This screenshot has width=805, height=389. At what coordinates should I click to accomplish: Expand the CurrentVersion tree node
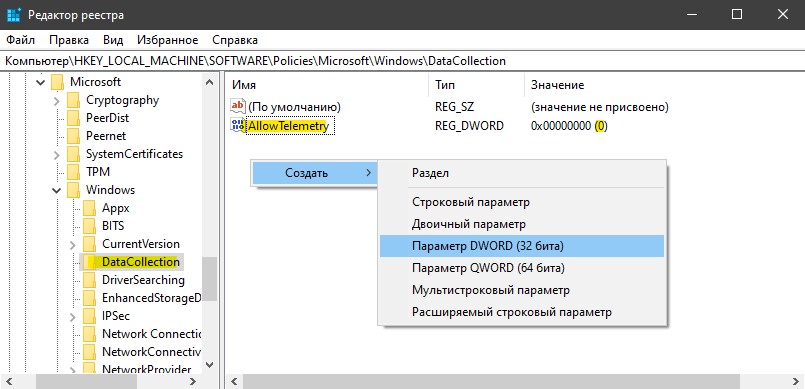tap(73, 244)
